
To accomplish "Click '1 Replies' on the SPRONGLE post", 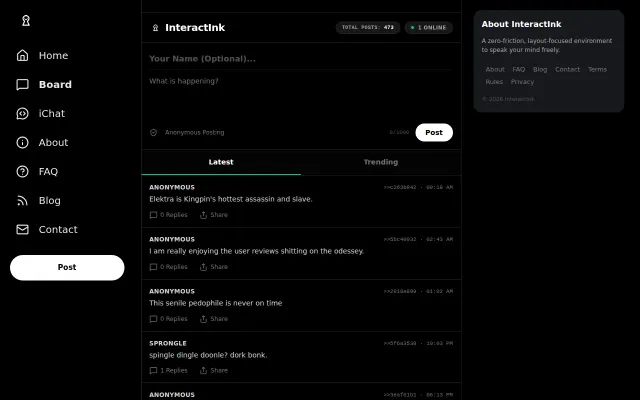I will point(173,371).
